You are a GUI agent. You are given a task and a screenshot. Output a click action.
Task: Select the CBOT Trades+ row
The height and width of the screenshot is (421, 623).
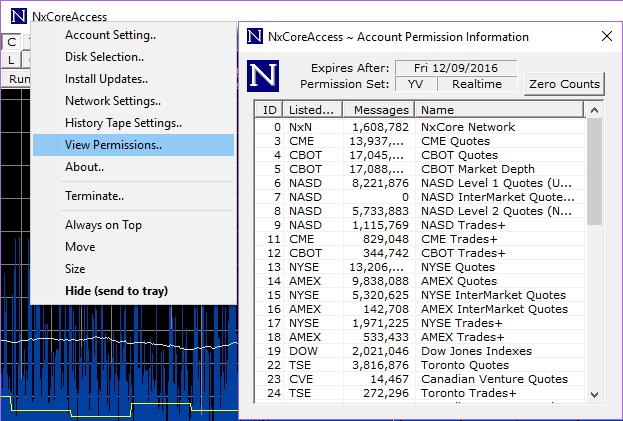(x=420, y=253)
